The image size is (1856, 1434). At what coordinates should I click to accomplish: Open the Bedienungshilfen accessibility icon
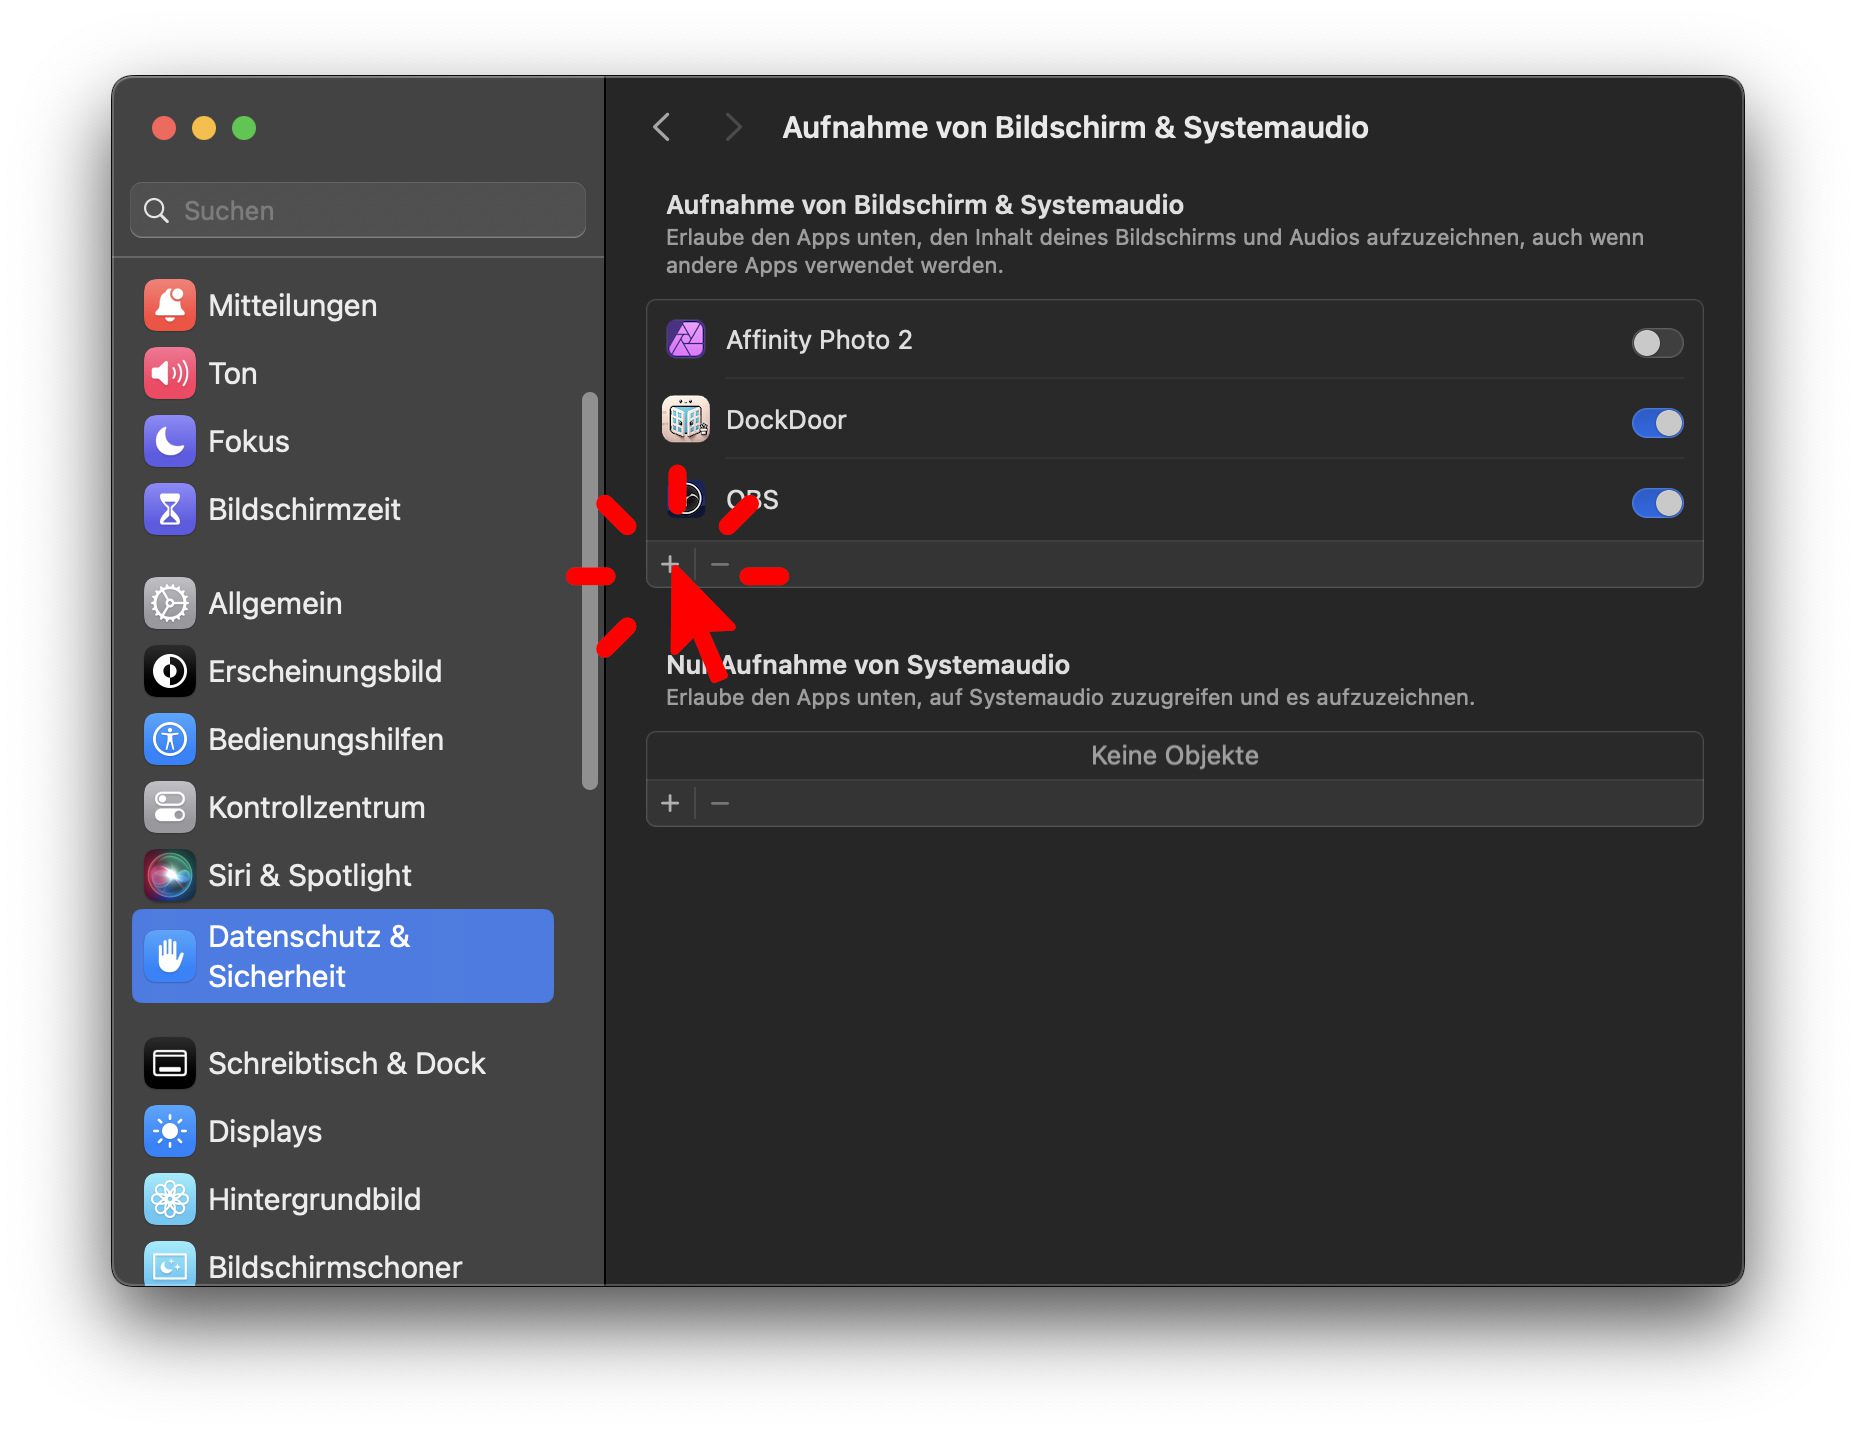[x=169, y=739]
